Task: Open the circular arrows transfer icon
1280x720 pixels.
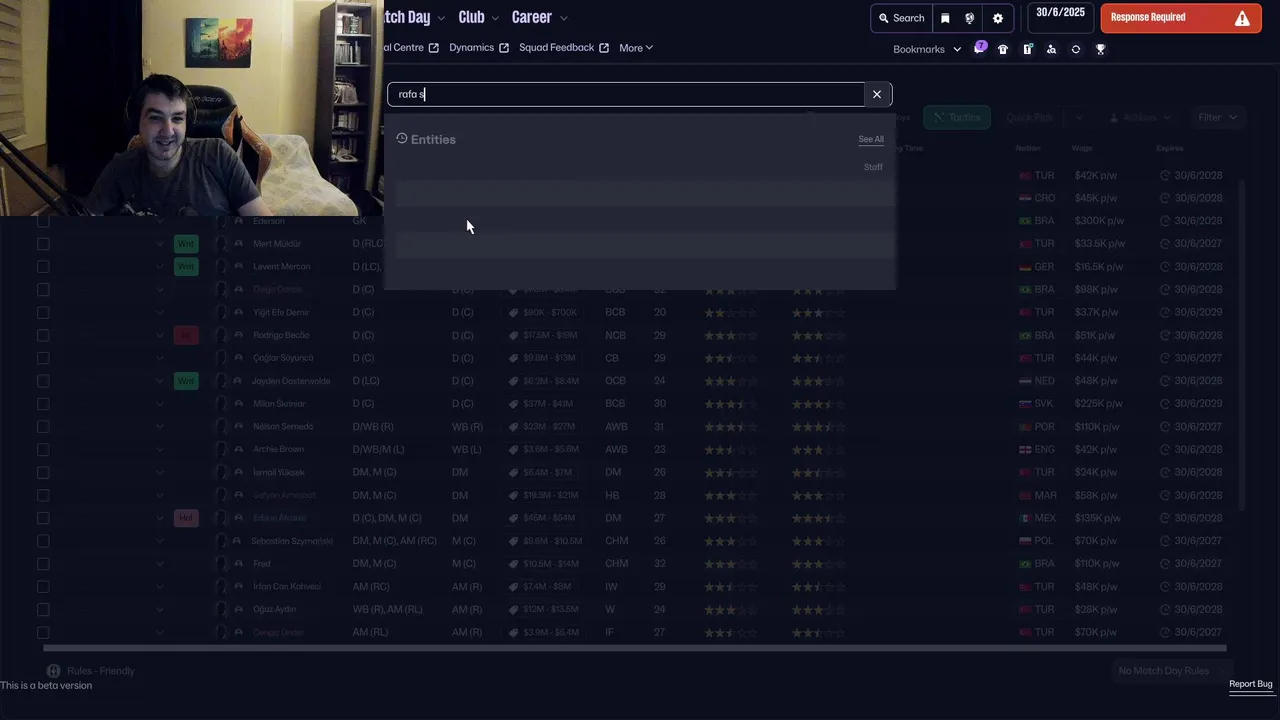Action: 1076,49
